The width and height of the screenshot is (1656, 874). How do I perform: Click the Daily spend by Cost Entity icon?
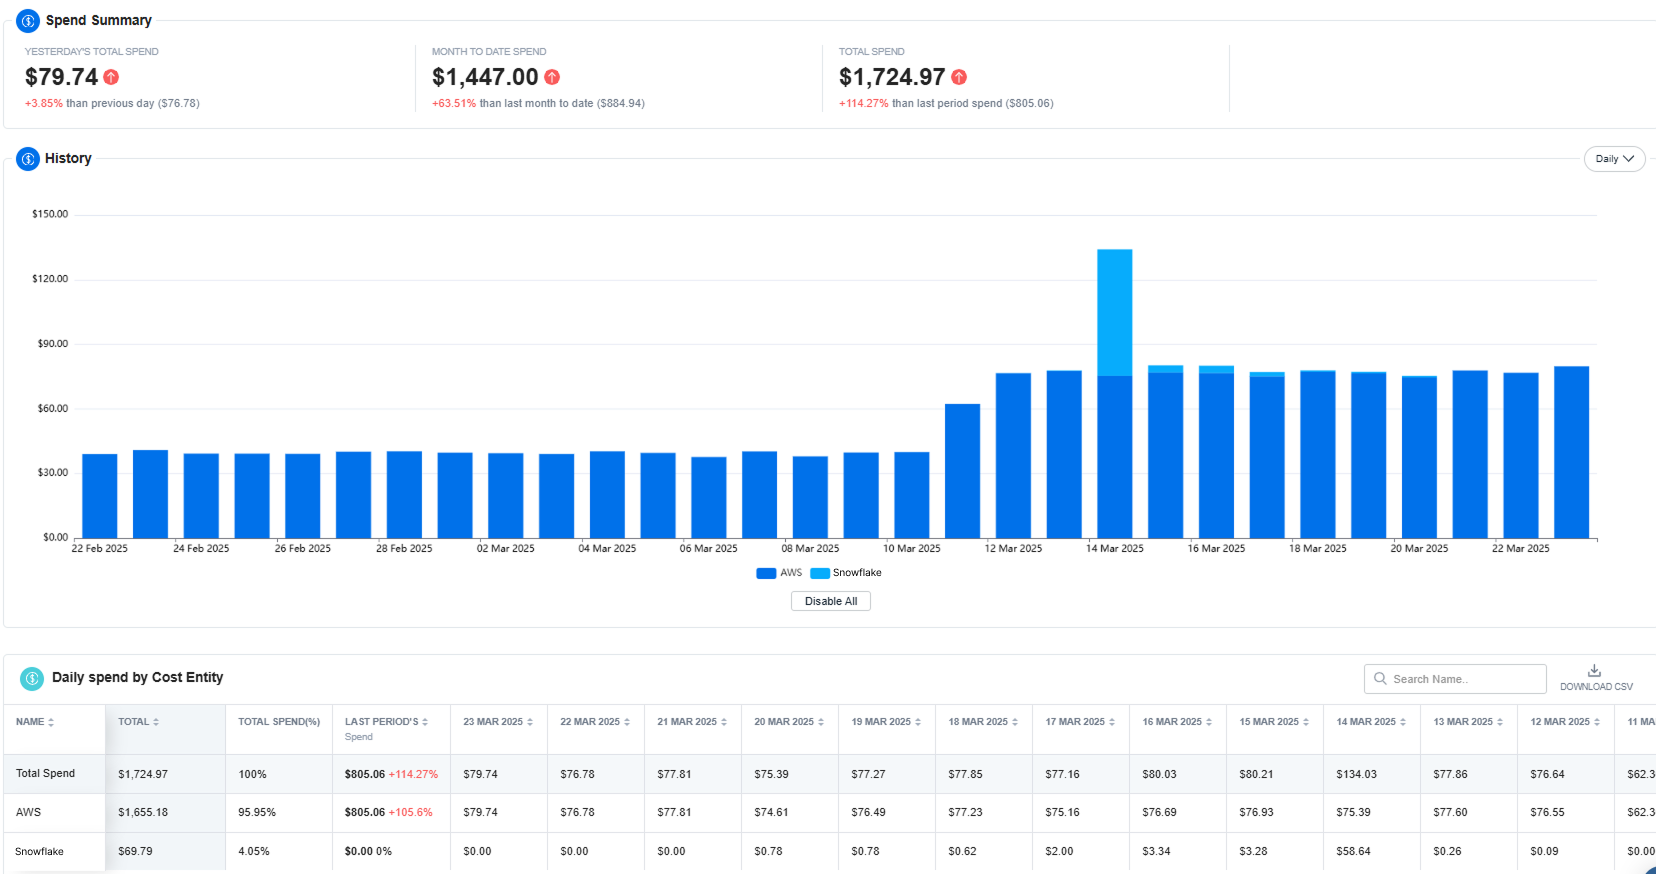[32, 678]
